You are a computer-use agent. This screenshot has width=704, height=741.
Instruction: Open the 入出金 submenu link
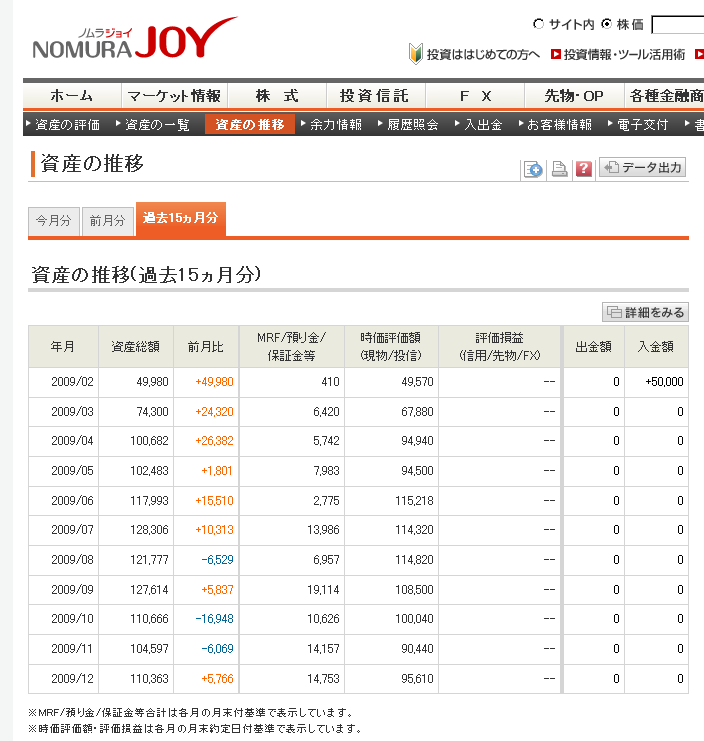483,125
